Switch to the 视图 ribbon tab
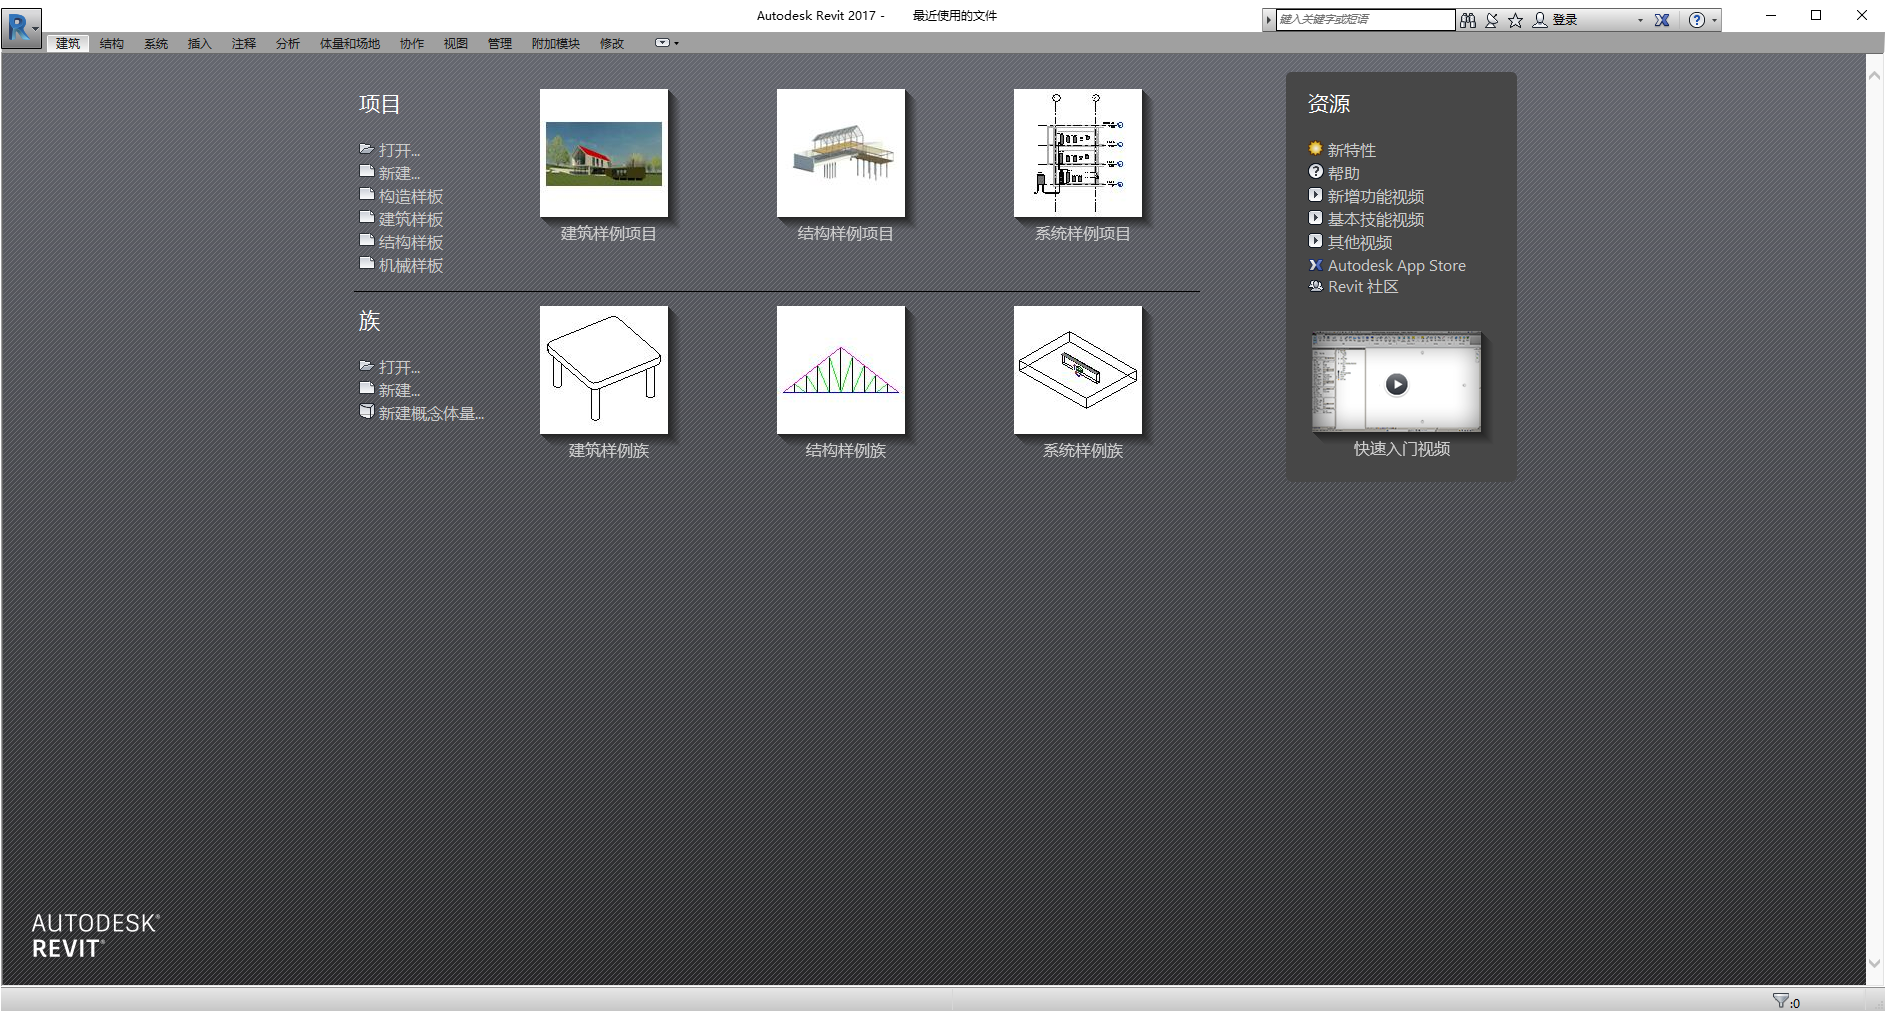Viewport: 1886px width, 1012px height. tap(455, 43)
